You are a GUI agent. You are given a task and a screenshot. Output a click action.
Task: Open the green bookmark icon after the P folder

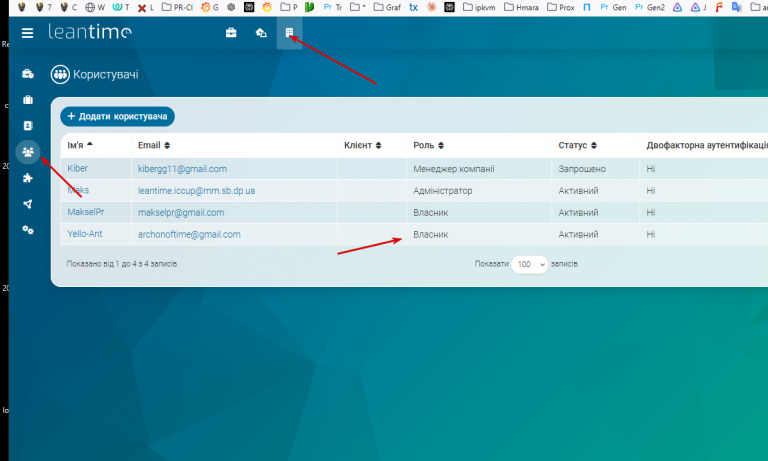[x=309, y=7]
